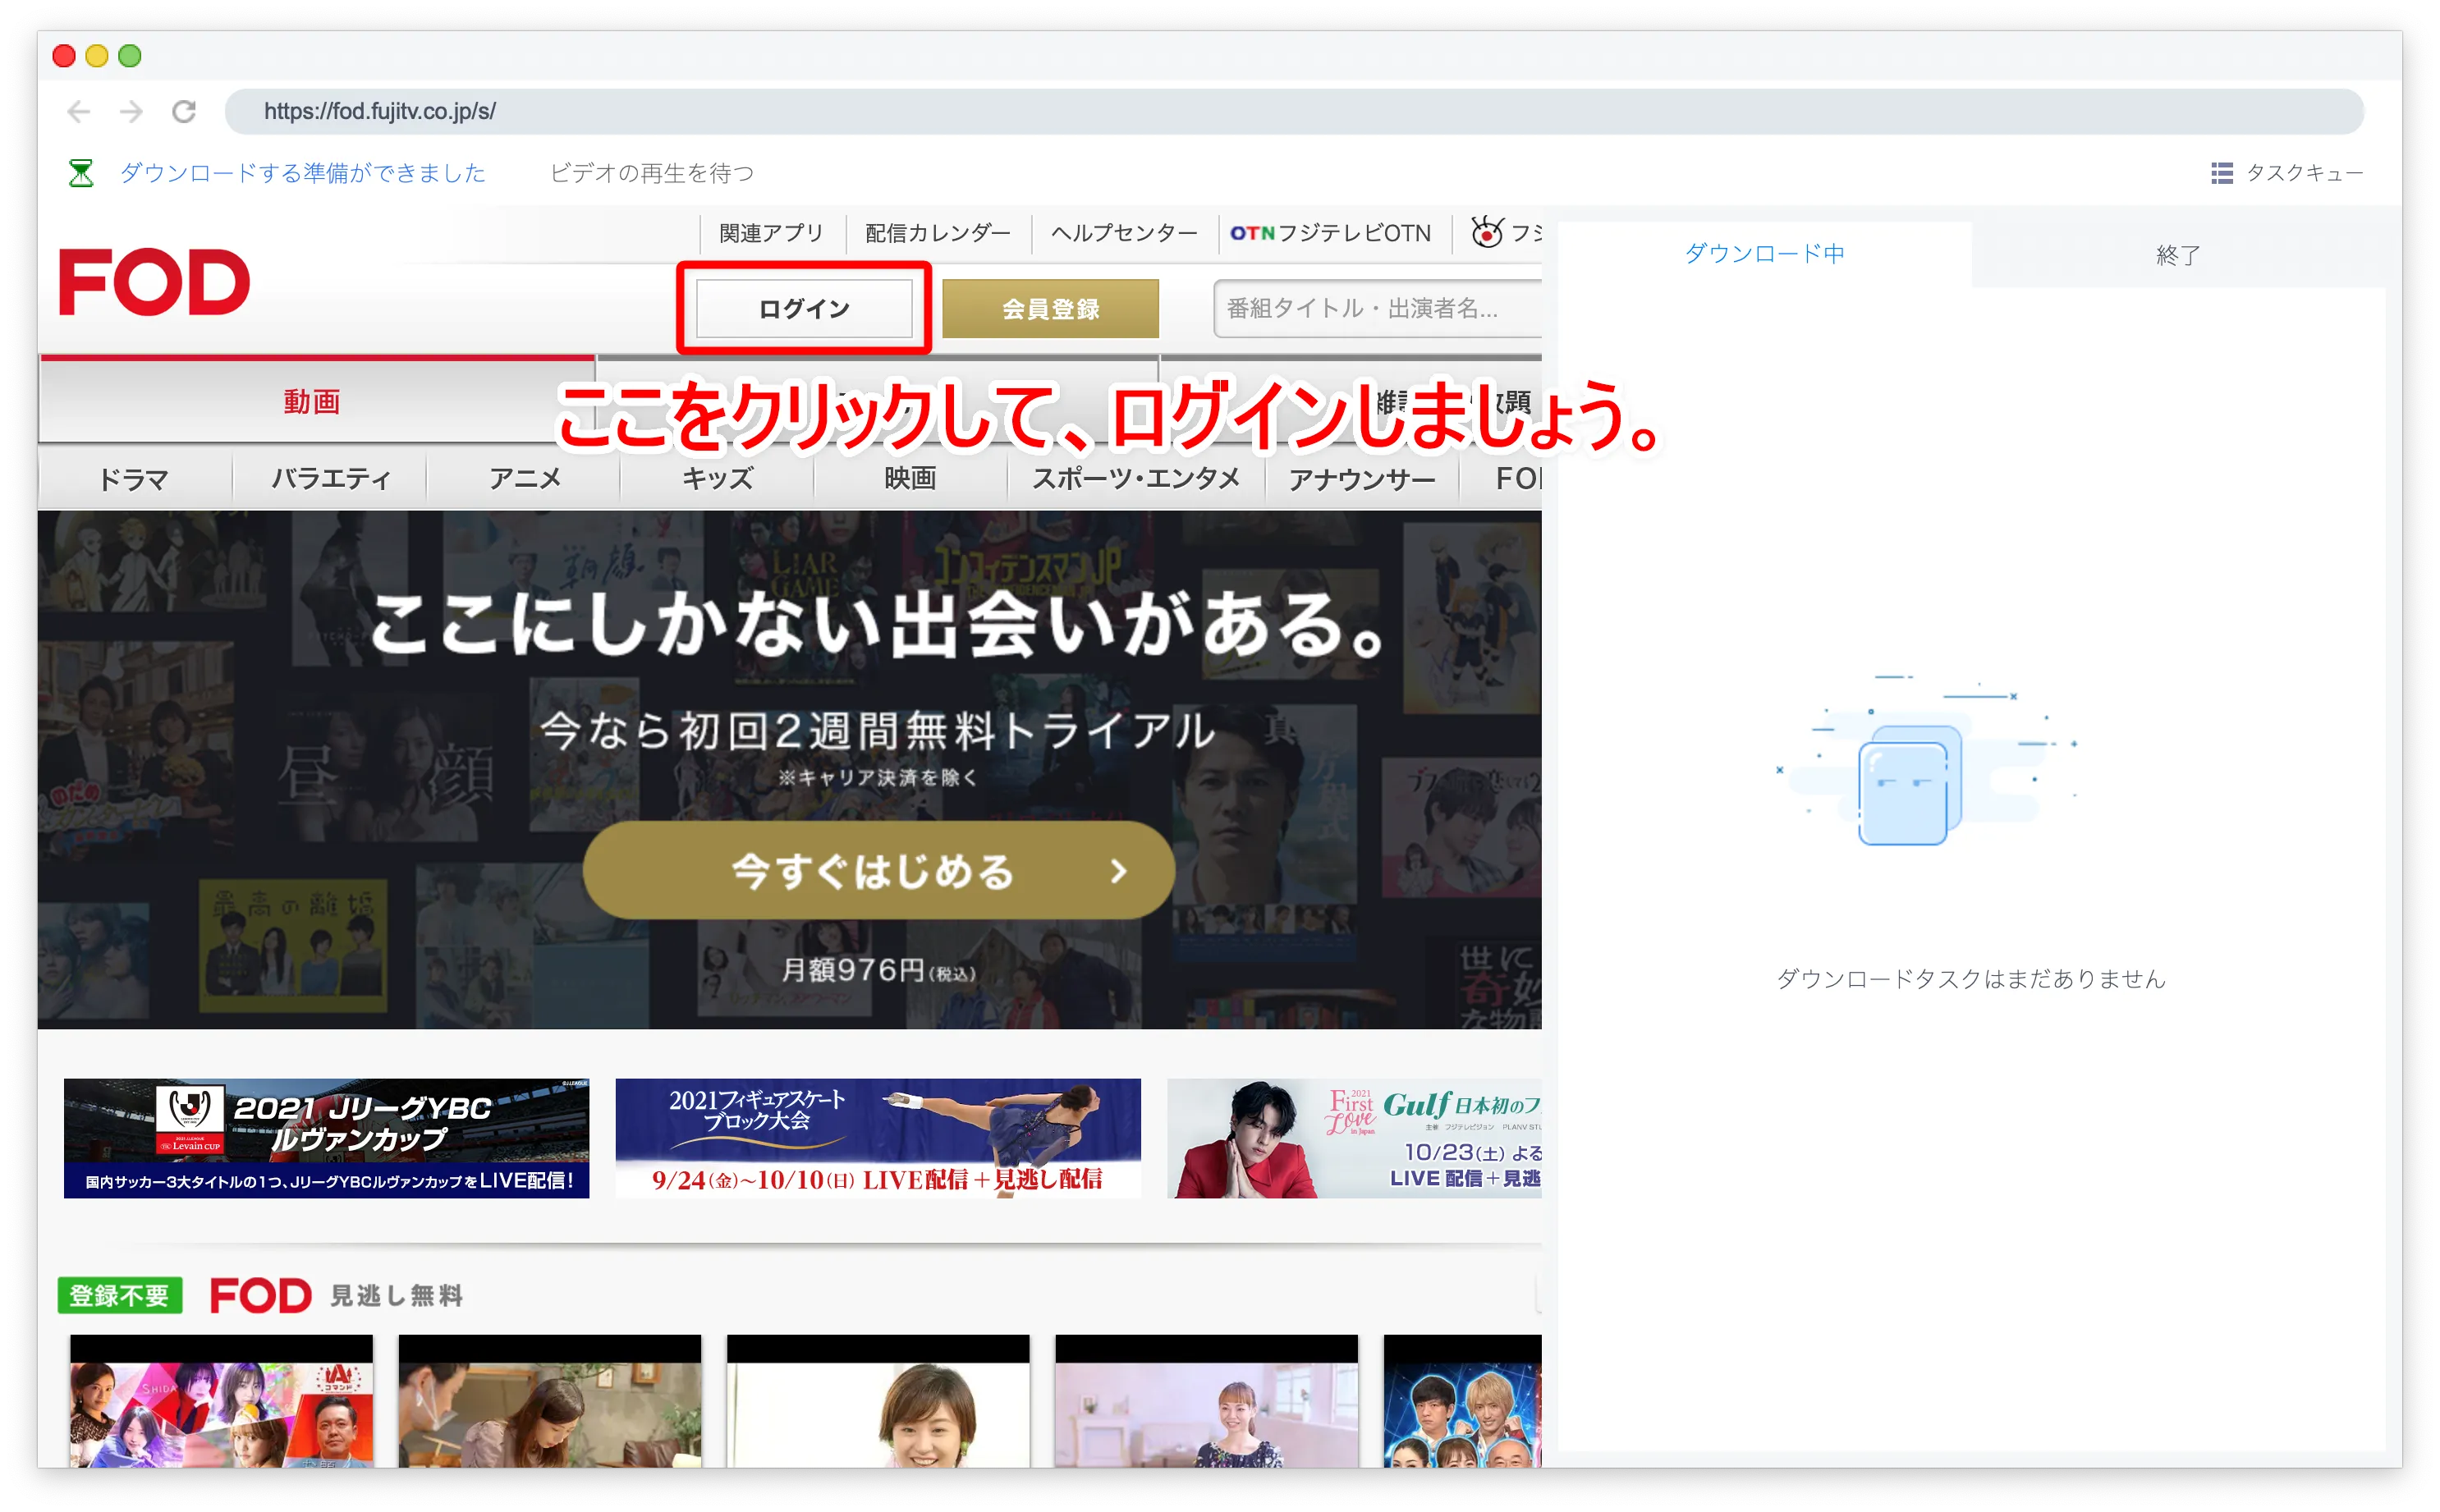Open the バラエティ category
Screen dimensions: 2440x1512
click(x=330, y=479)
